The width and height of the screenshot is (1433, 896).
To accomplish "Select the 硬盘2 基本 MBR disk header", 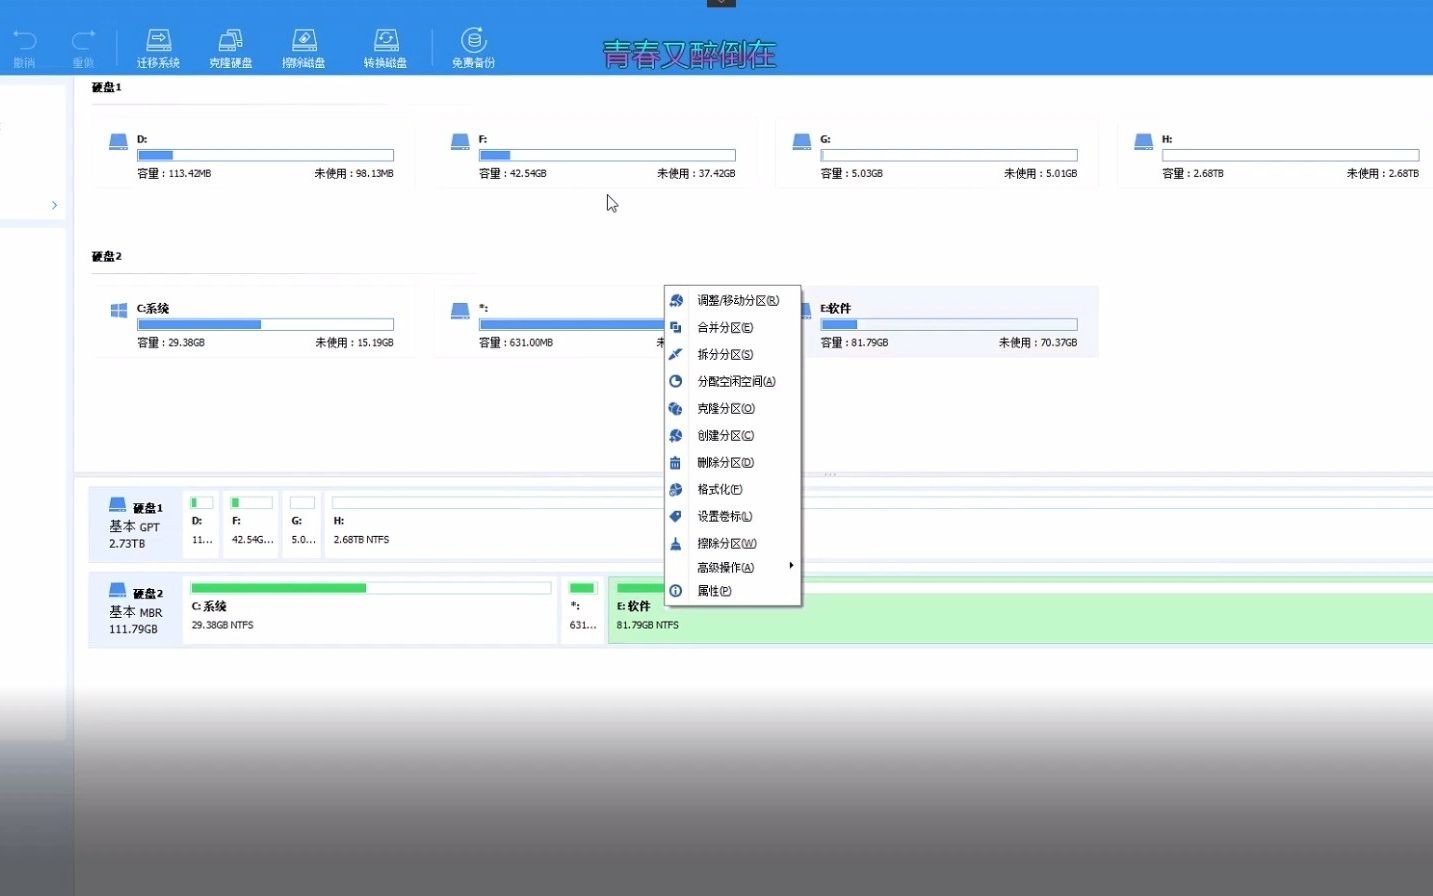I will [135, 610].
